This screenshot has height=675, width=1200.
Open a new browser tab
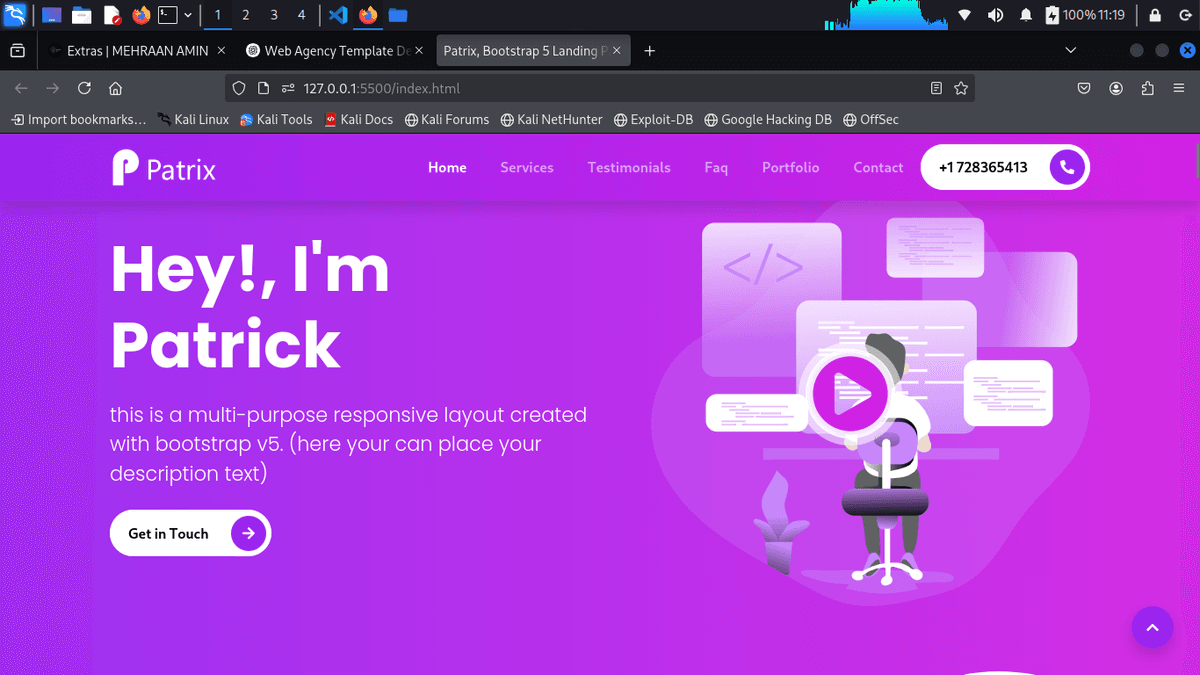coord(650,50)
